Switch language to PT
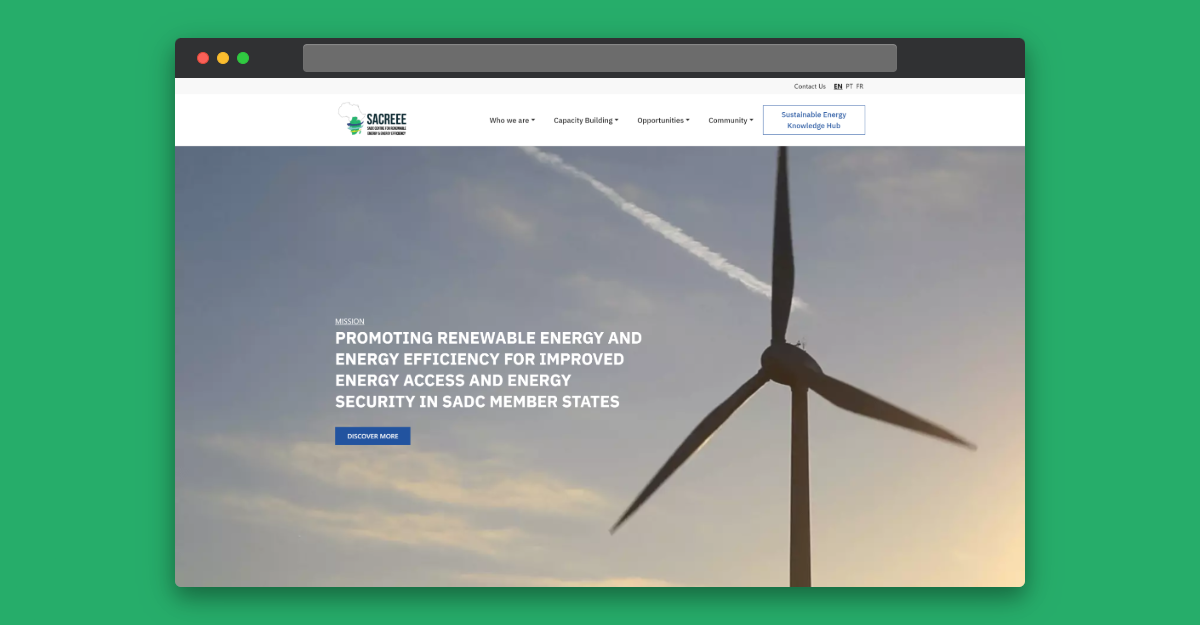 (x=849, y=86)
